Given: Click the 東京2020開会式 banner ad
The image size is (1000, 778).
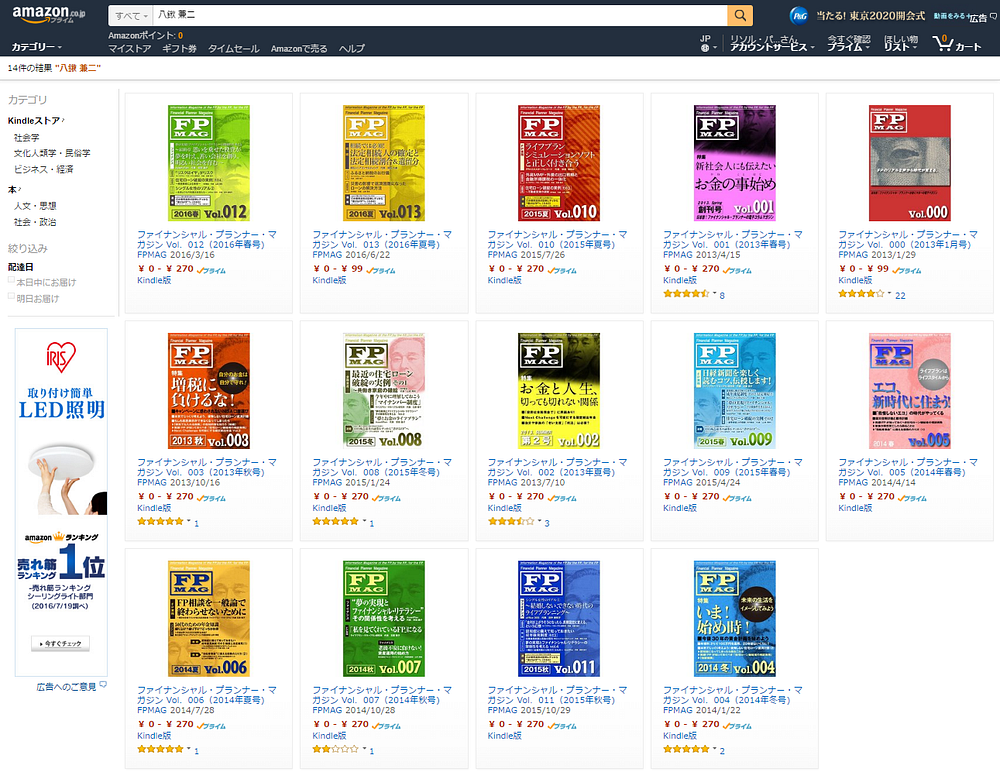Looking at the screenshot, I should 870,16.
